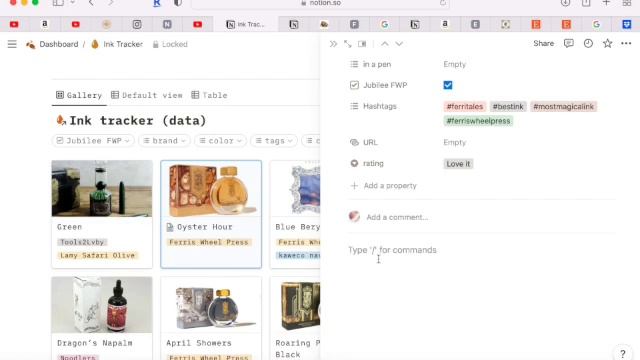Click the Ink Tracker page flame icon

(95, 44)
